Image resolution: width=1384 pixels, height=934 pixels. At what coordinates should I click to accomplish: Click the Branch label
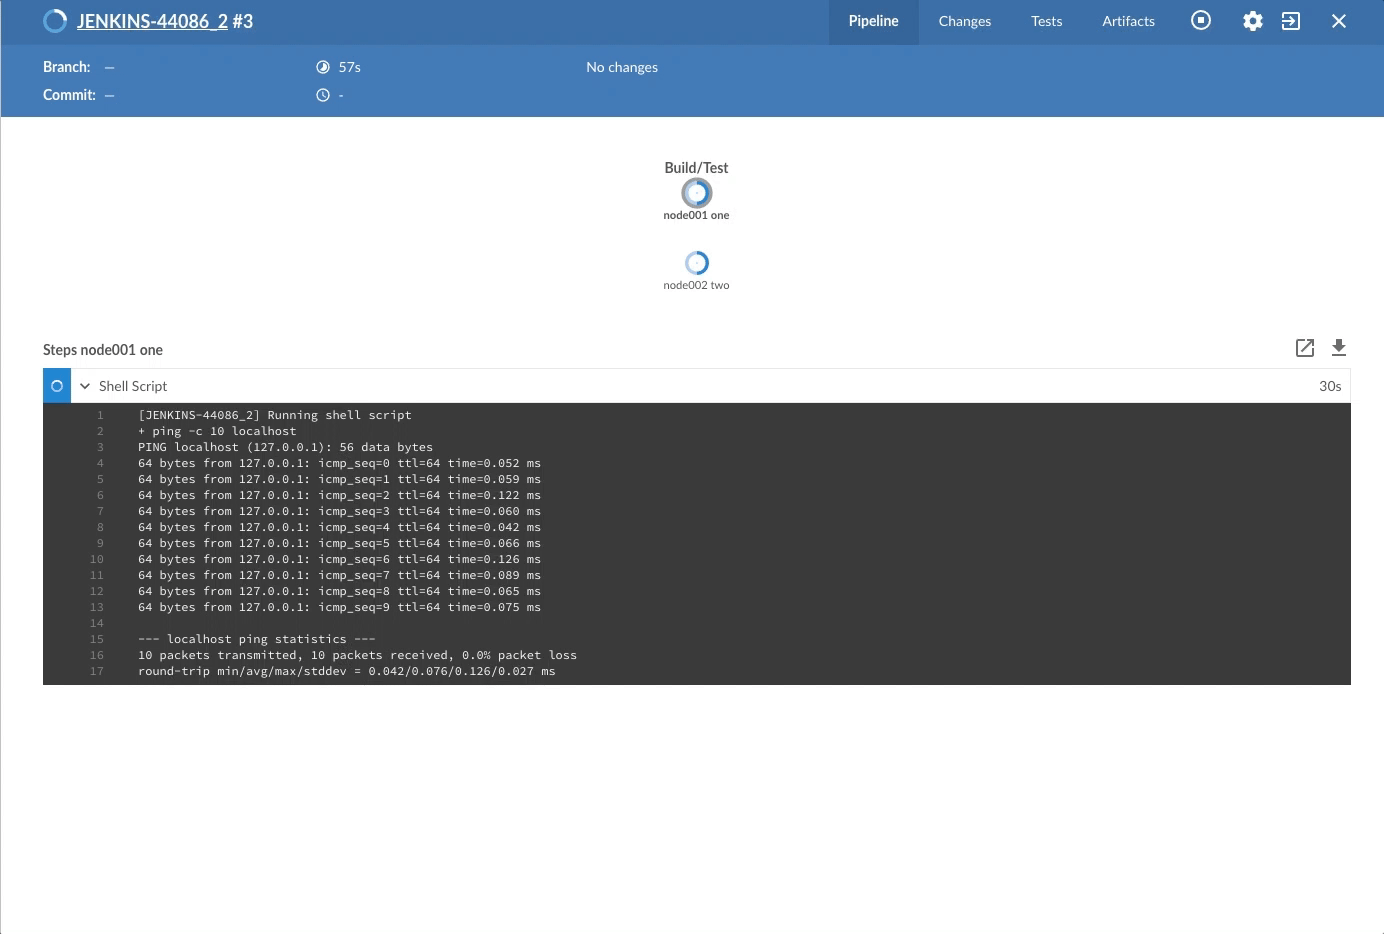[67, 67]
